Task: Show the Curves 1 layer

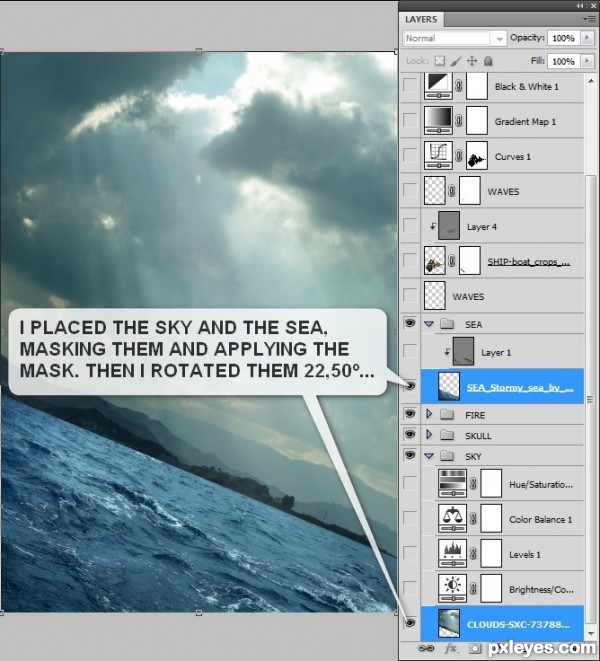Action: 410,156
